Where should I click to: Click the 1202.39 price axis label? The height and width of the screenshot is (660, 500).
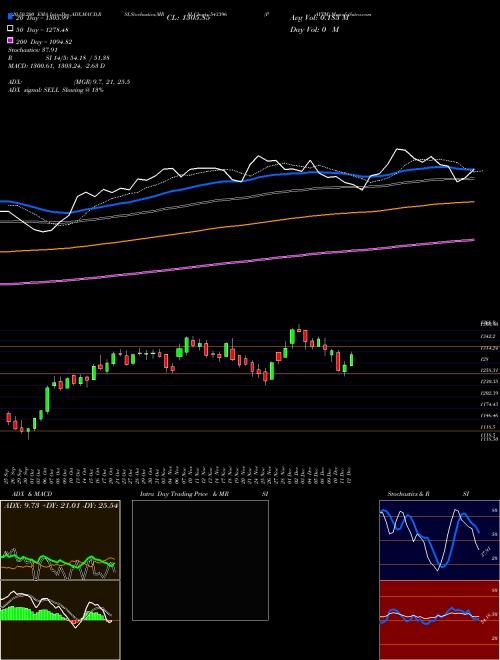coord(489,393)
